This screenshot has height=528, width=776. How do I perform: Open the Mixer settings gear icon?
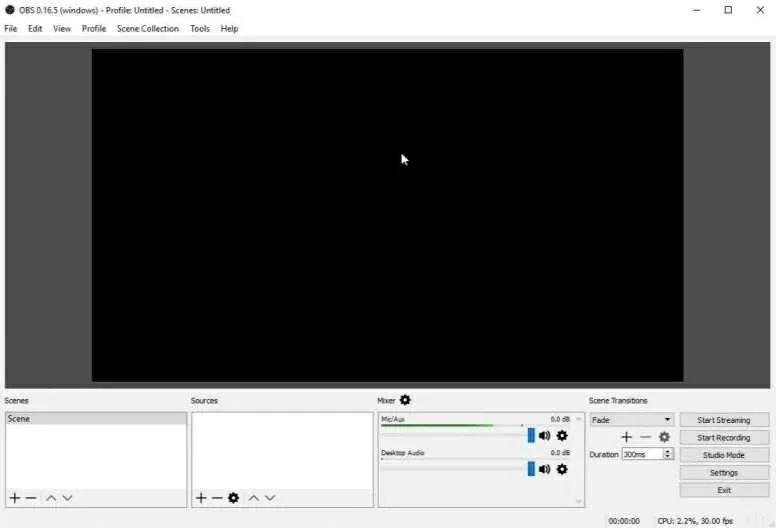405,400
